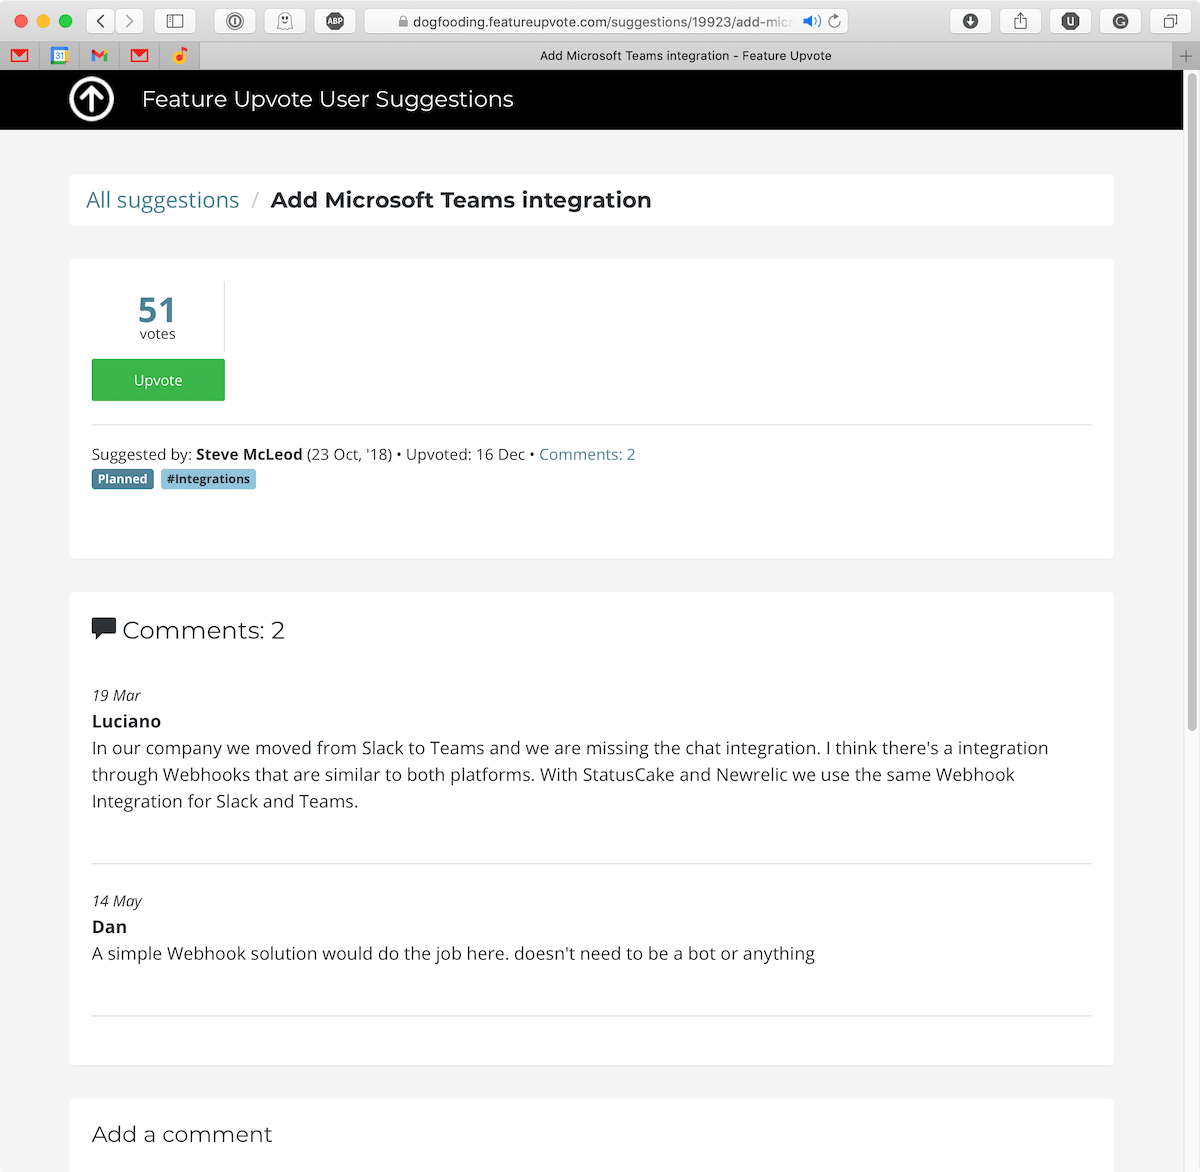Screen dimensions: 1200x1172
Task: Click the 19 Mar comment date
Action: [x=116, y=695]
